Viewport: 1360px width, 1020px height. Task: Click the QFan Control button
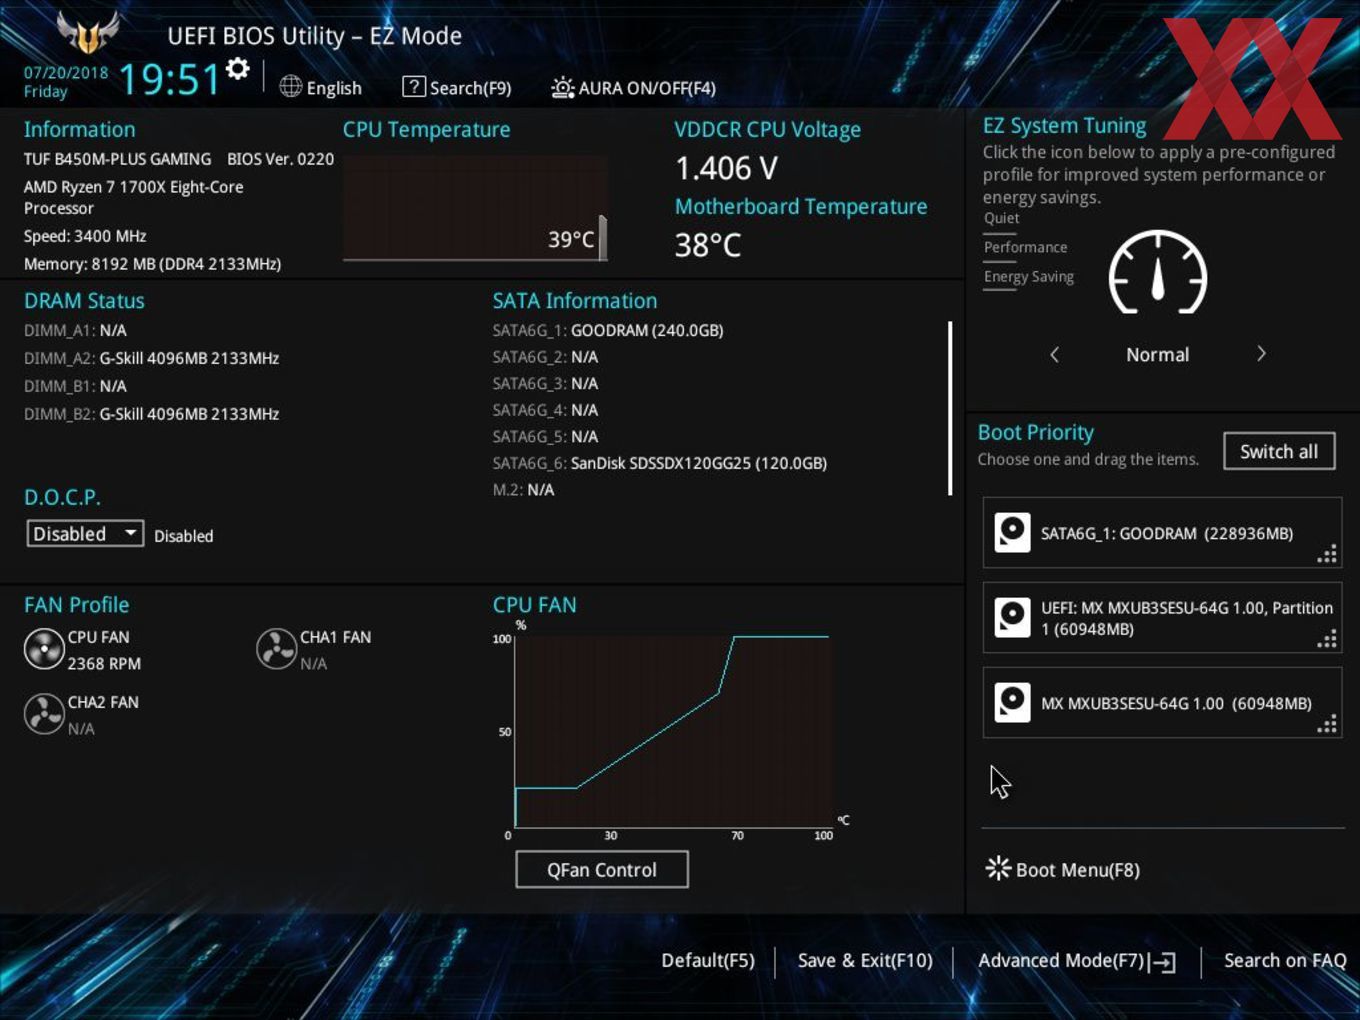[602, 869]
